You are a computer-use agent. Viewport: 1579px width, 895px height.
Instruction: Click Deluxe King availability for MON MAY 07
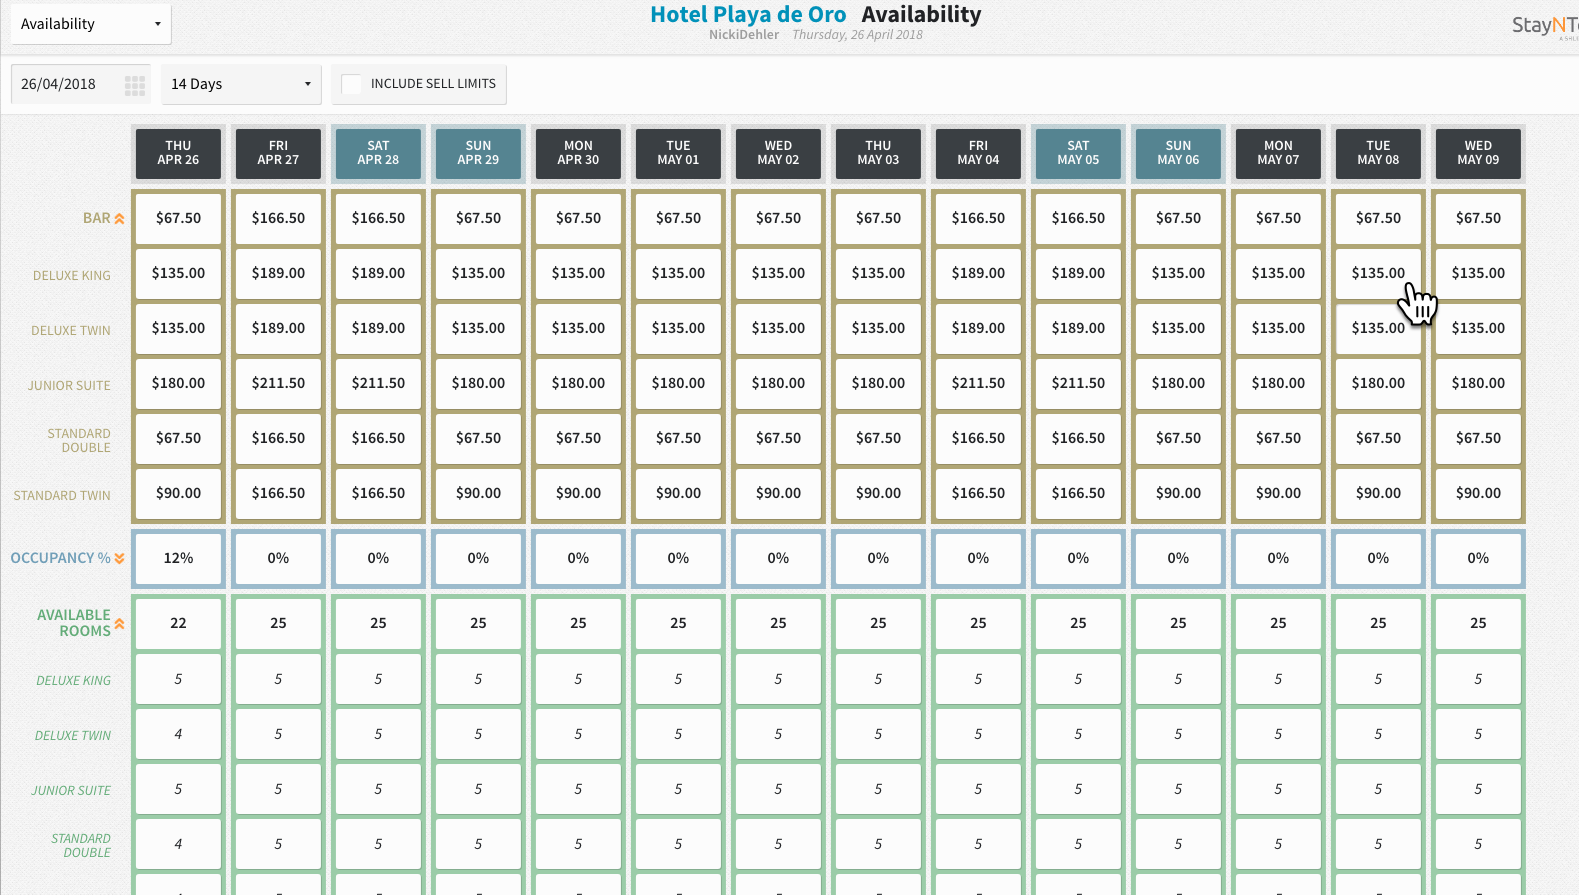[x=1278, y=679]
